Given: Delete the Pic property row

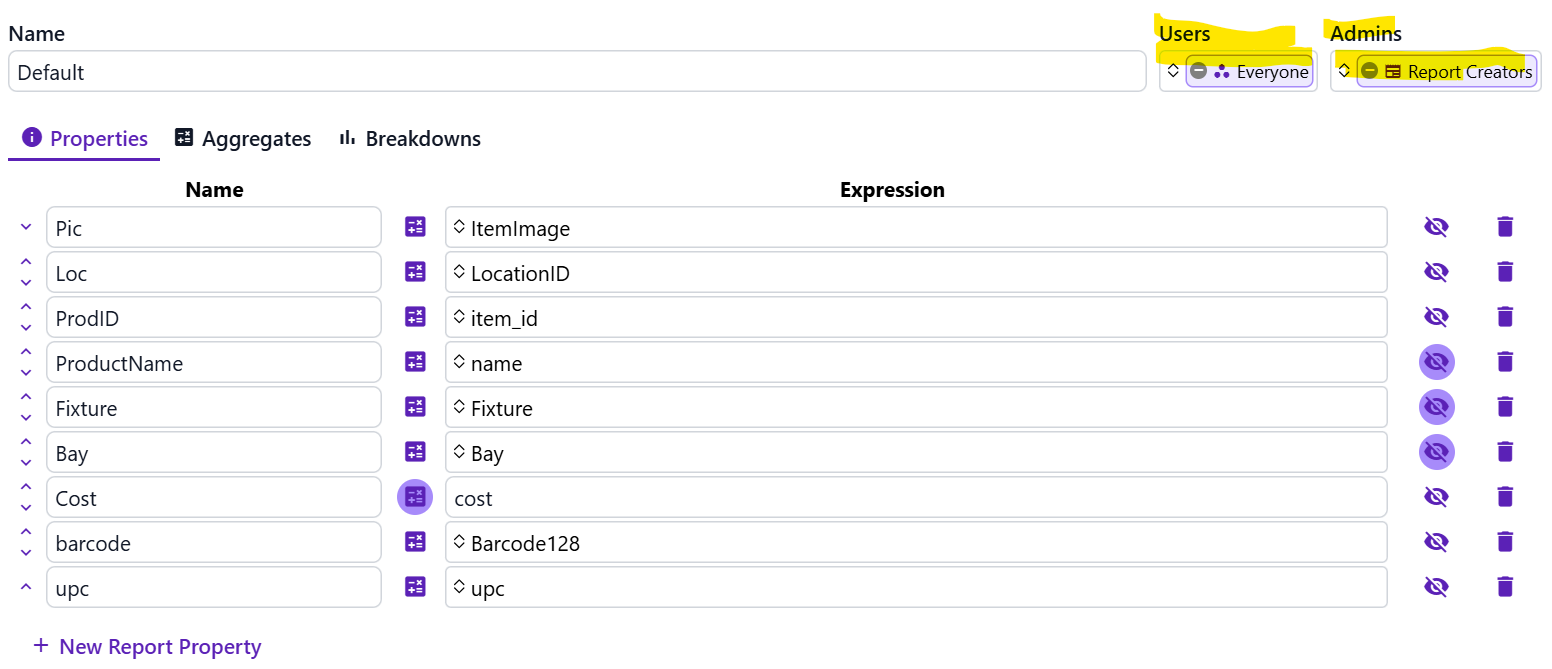Looking at the screenshot, I should click(1505, 227).
